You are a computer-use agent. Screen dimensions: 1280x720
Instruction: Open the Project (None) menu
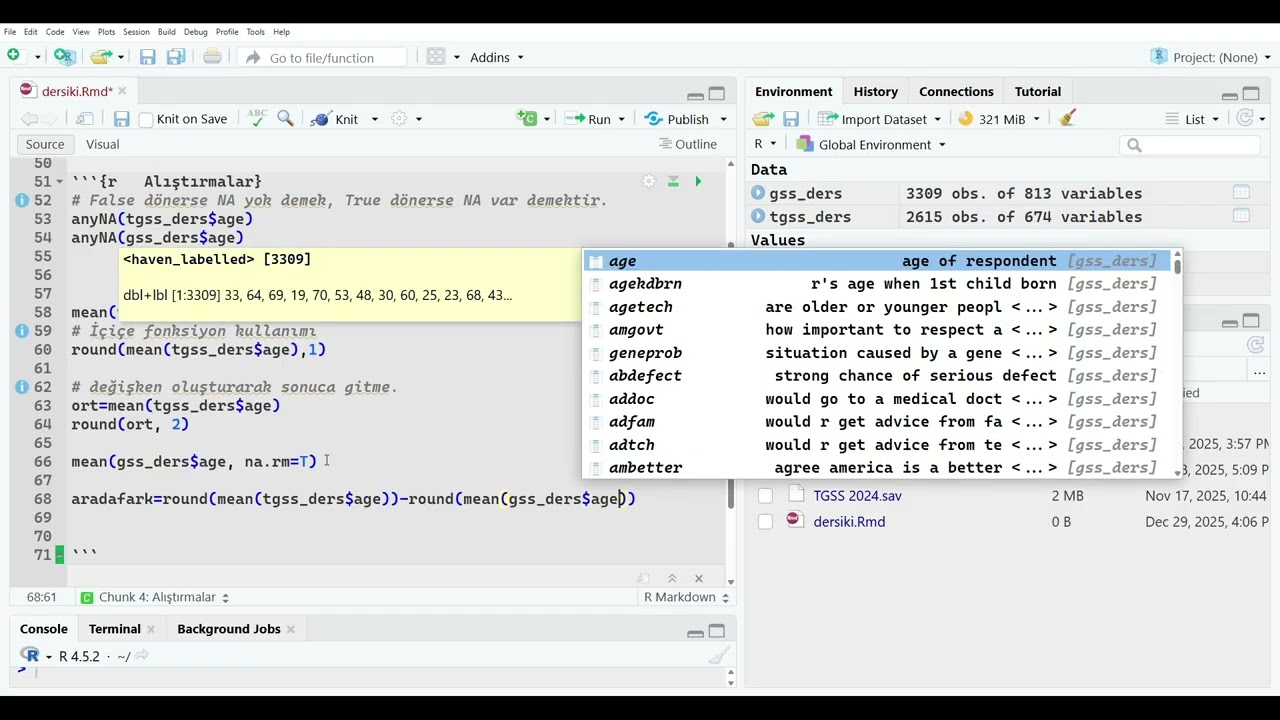1211,57
